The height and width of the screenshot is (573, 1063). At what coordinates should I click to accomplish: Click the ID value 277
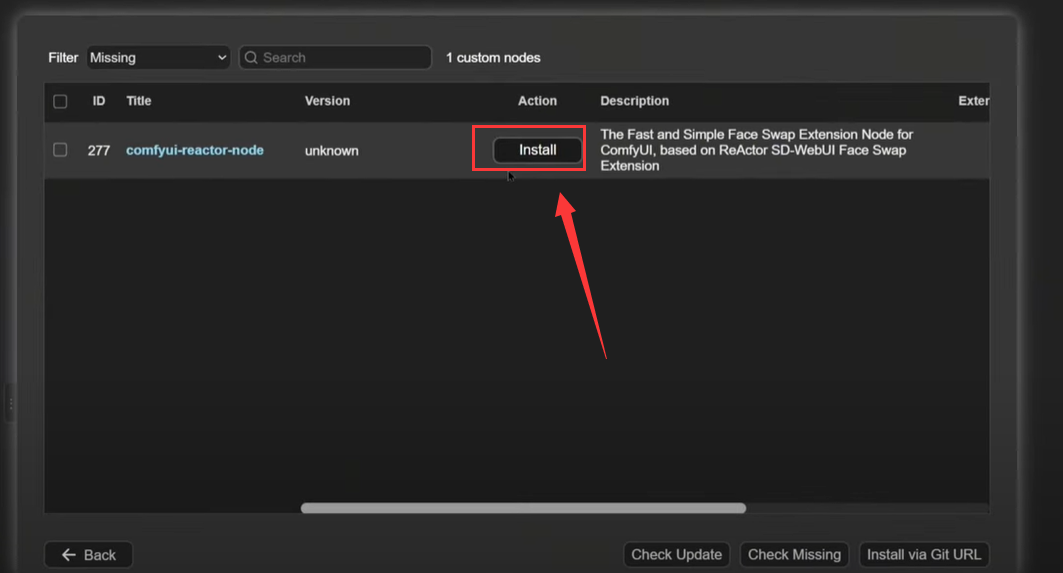[99, 151]
